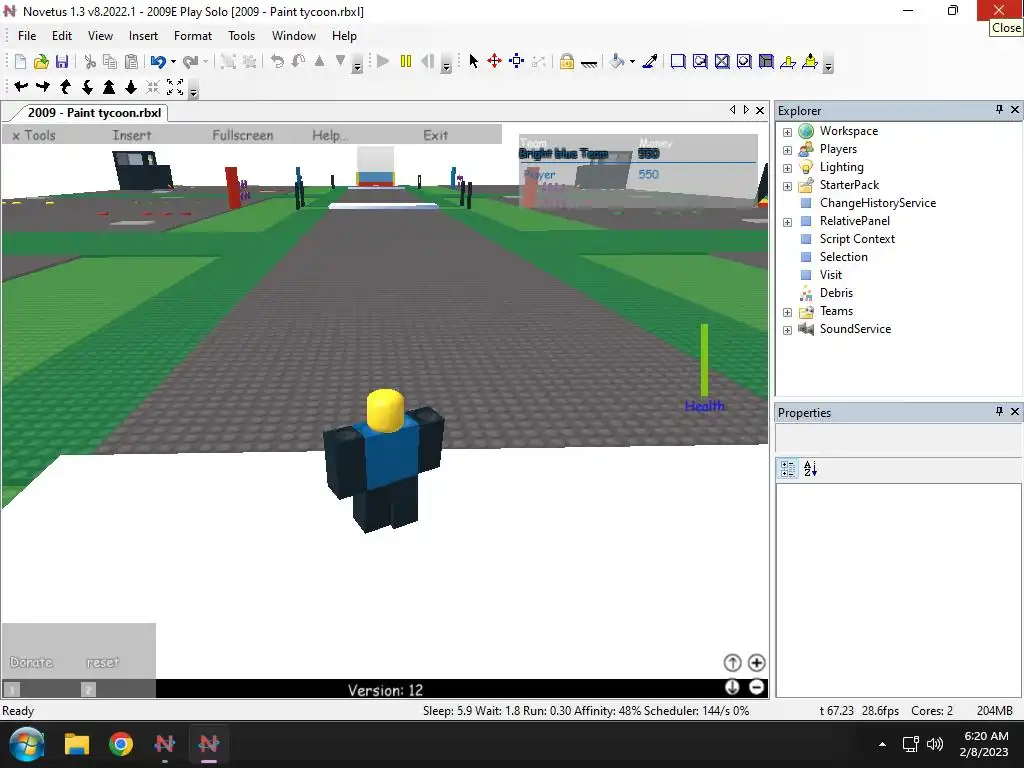Toggle alphabetical sort in Properties panel
This screenshot has width=1024, height=768.
[810, 468]
